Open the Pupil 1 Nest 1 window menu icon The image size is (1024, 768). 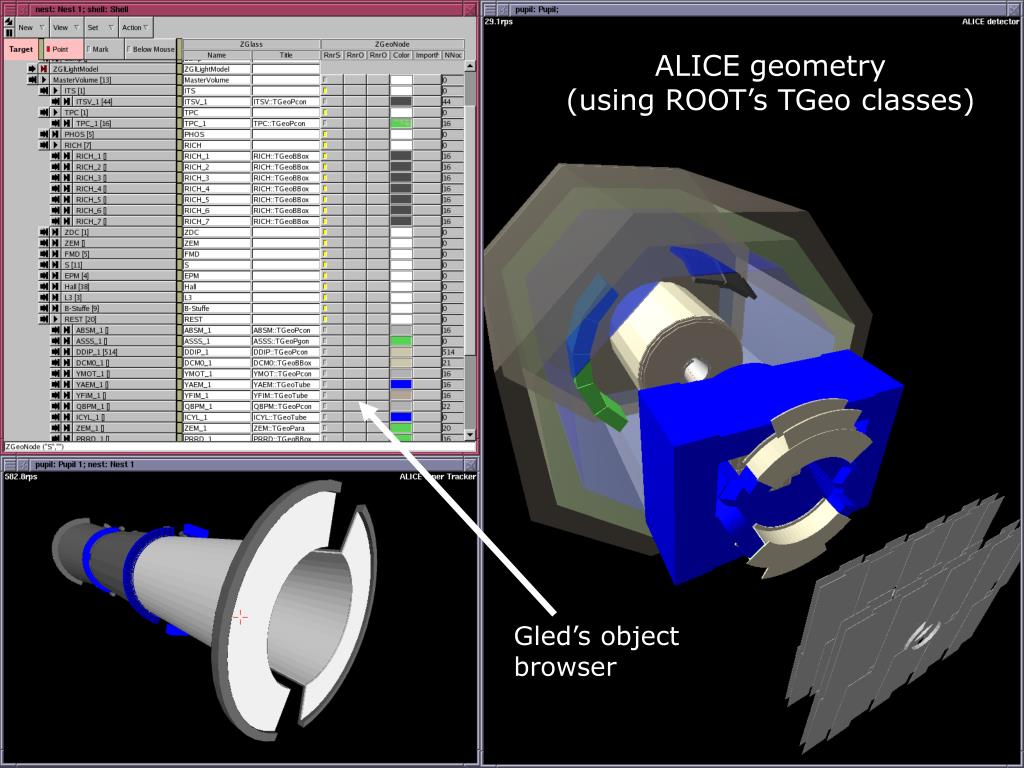[x=10, y=464]
